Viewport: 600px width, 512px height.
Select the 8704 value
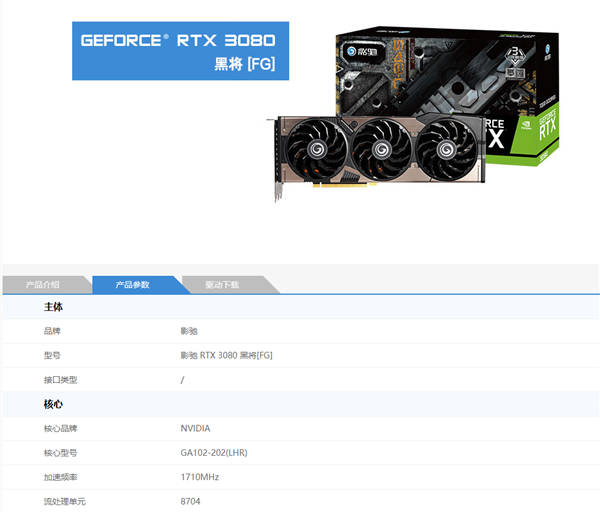(x=190, y=501)
